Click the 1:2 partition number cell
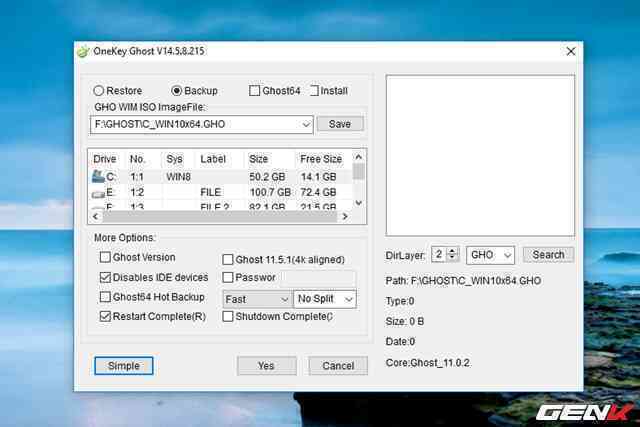Image resolution: width=640 pixels, height=427 pixels. 137,192
